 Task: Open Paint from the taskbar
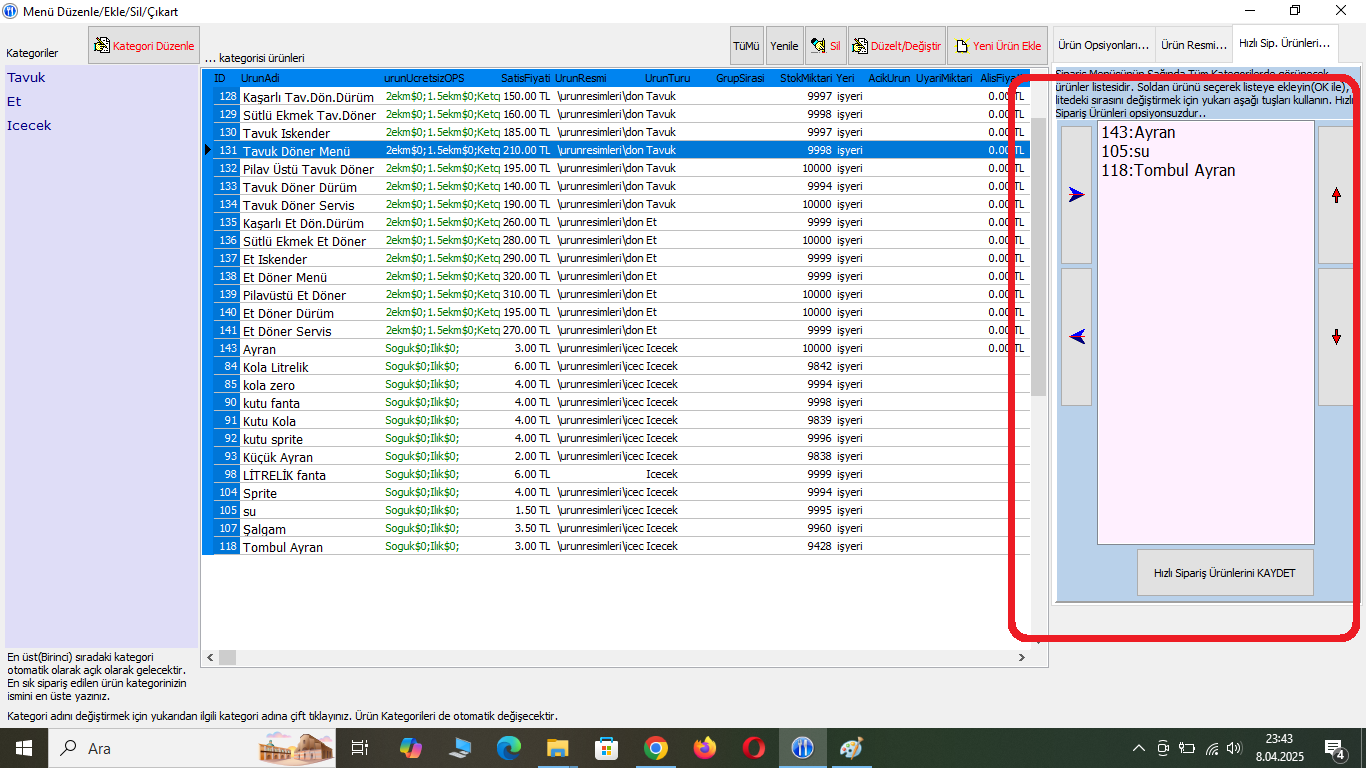point(851,748)
